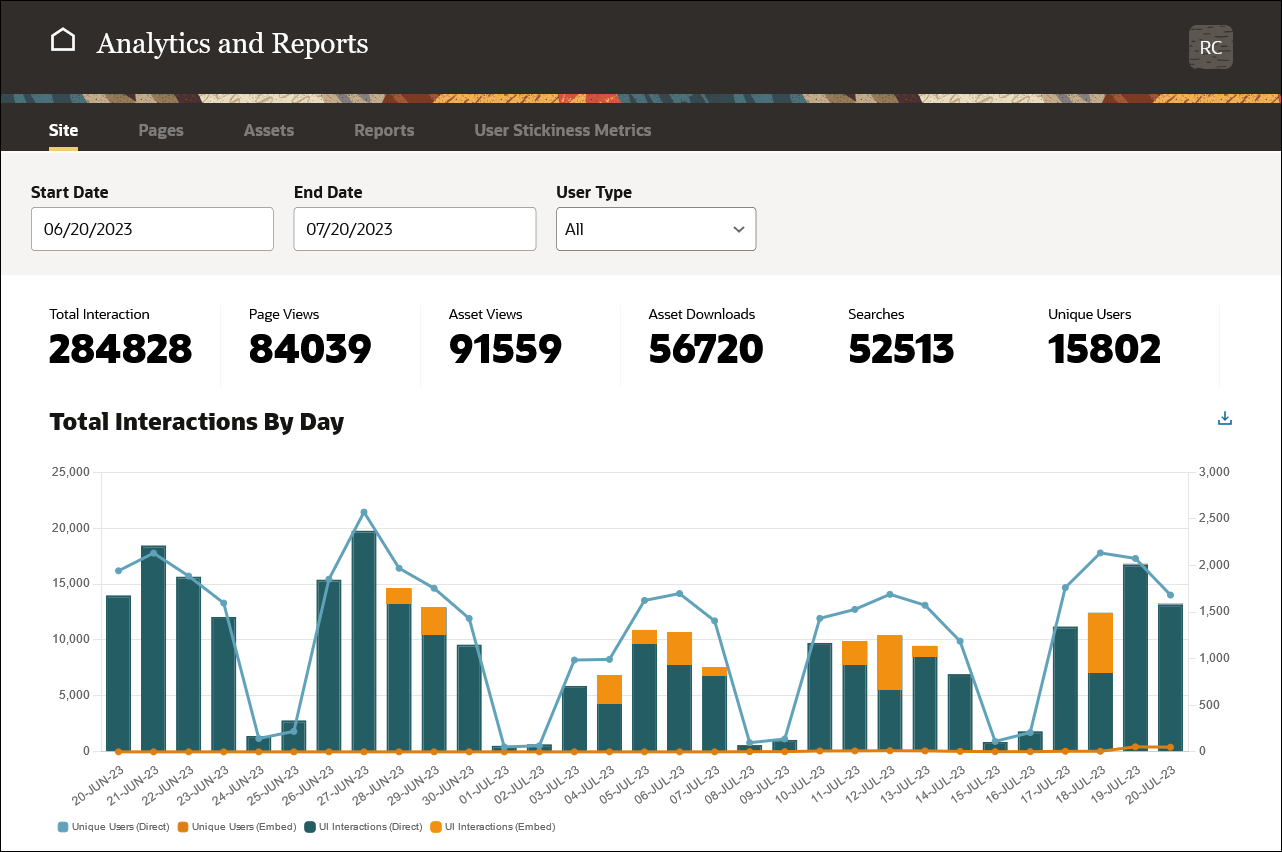Open the Assets tab
The height and width of the screenshot is (852, 1282).
(268, 130)
